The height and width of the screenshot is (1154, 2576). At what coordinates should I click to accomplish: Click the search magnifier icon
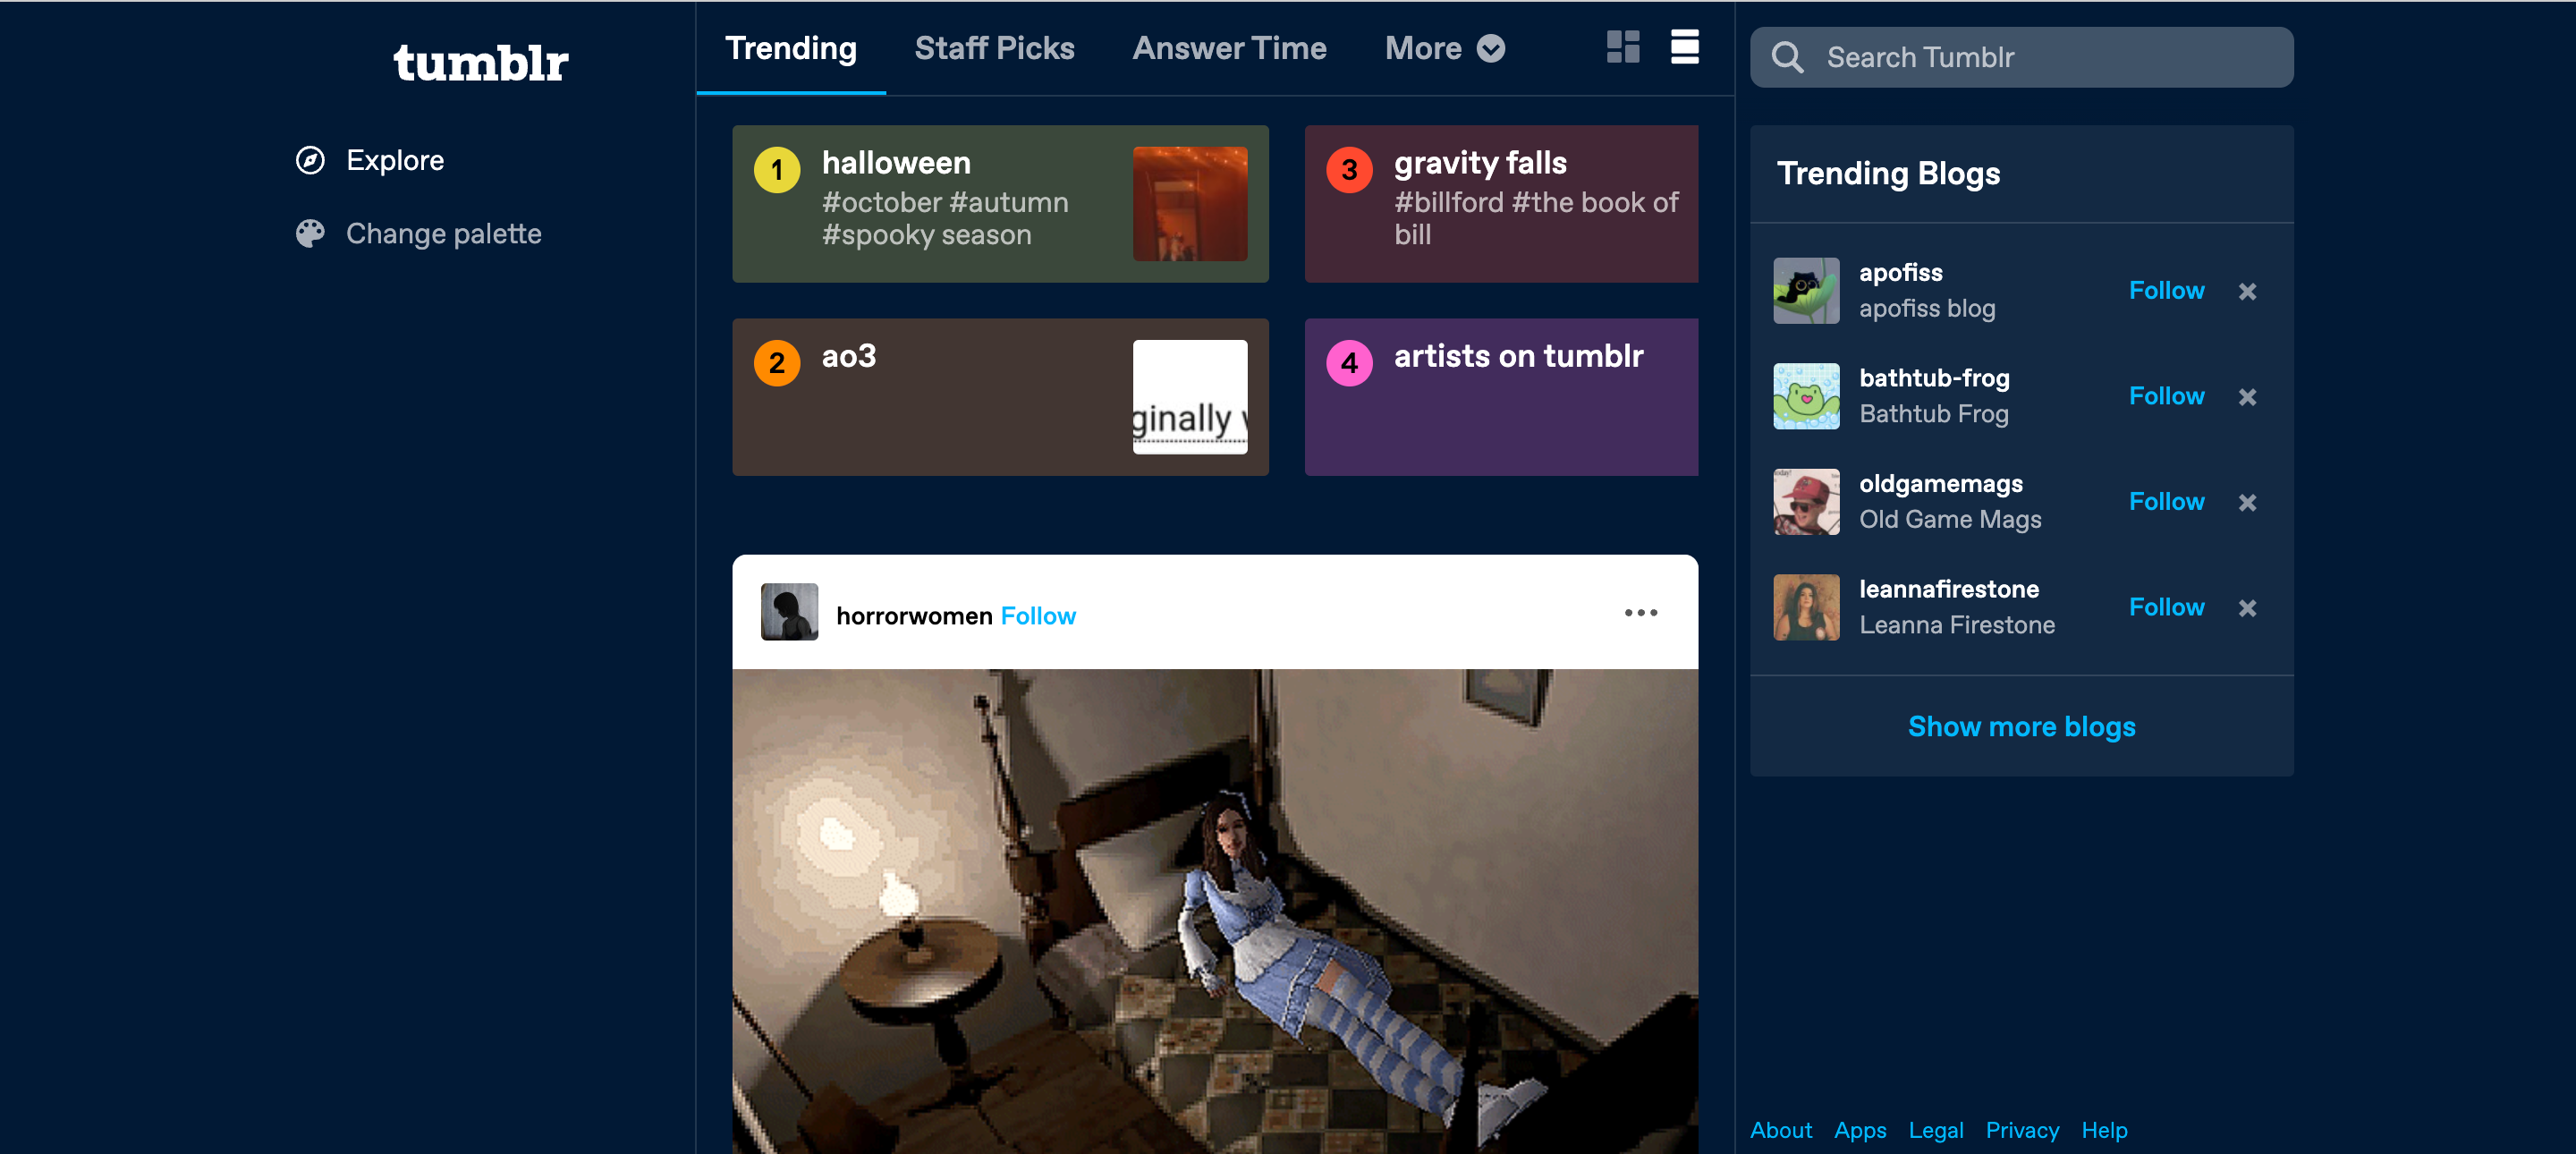(x=1787, y=57)
